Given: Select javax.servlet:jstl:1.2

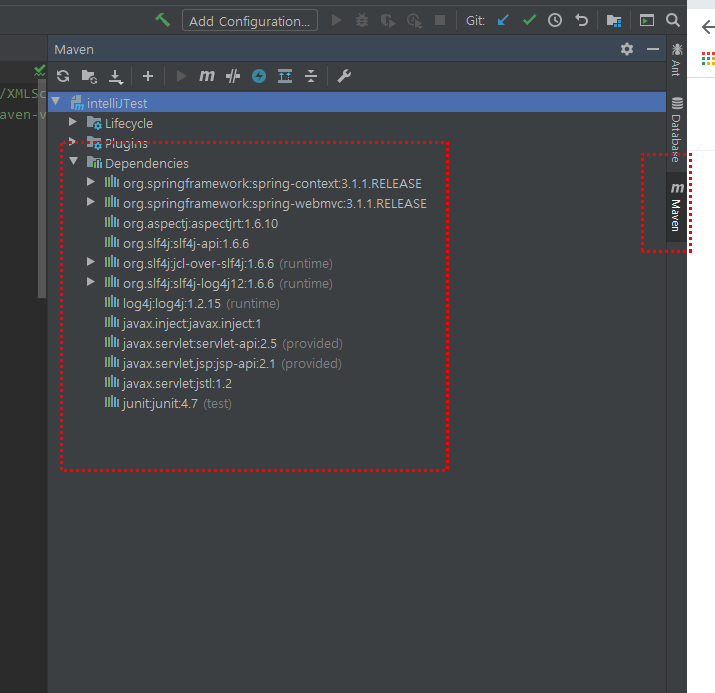Looking at the screenshot, I should click(x=177, y=384).
